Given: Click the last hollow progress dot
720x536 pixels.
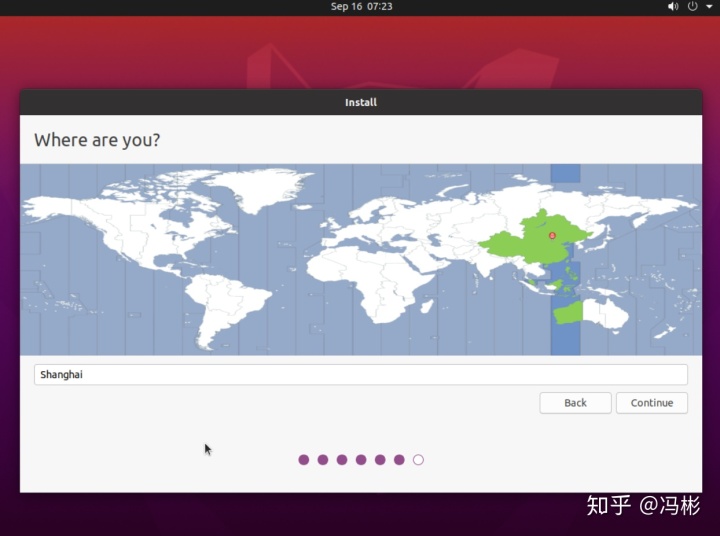Looking at the screenshot, I should point(418,460).
